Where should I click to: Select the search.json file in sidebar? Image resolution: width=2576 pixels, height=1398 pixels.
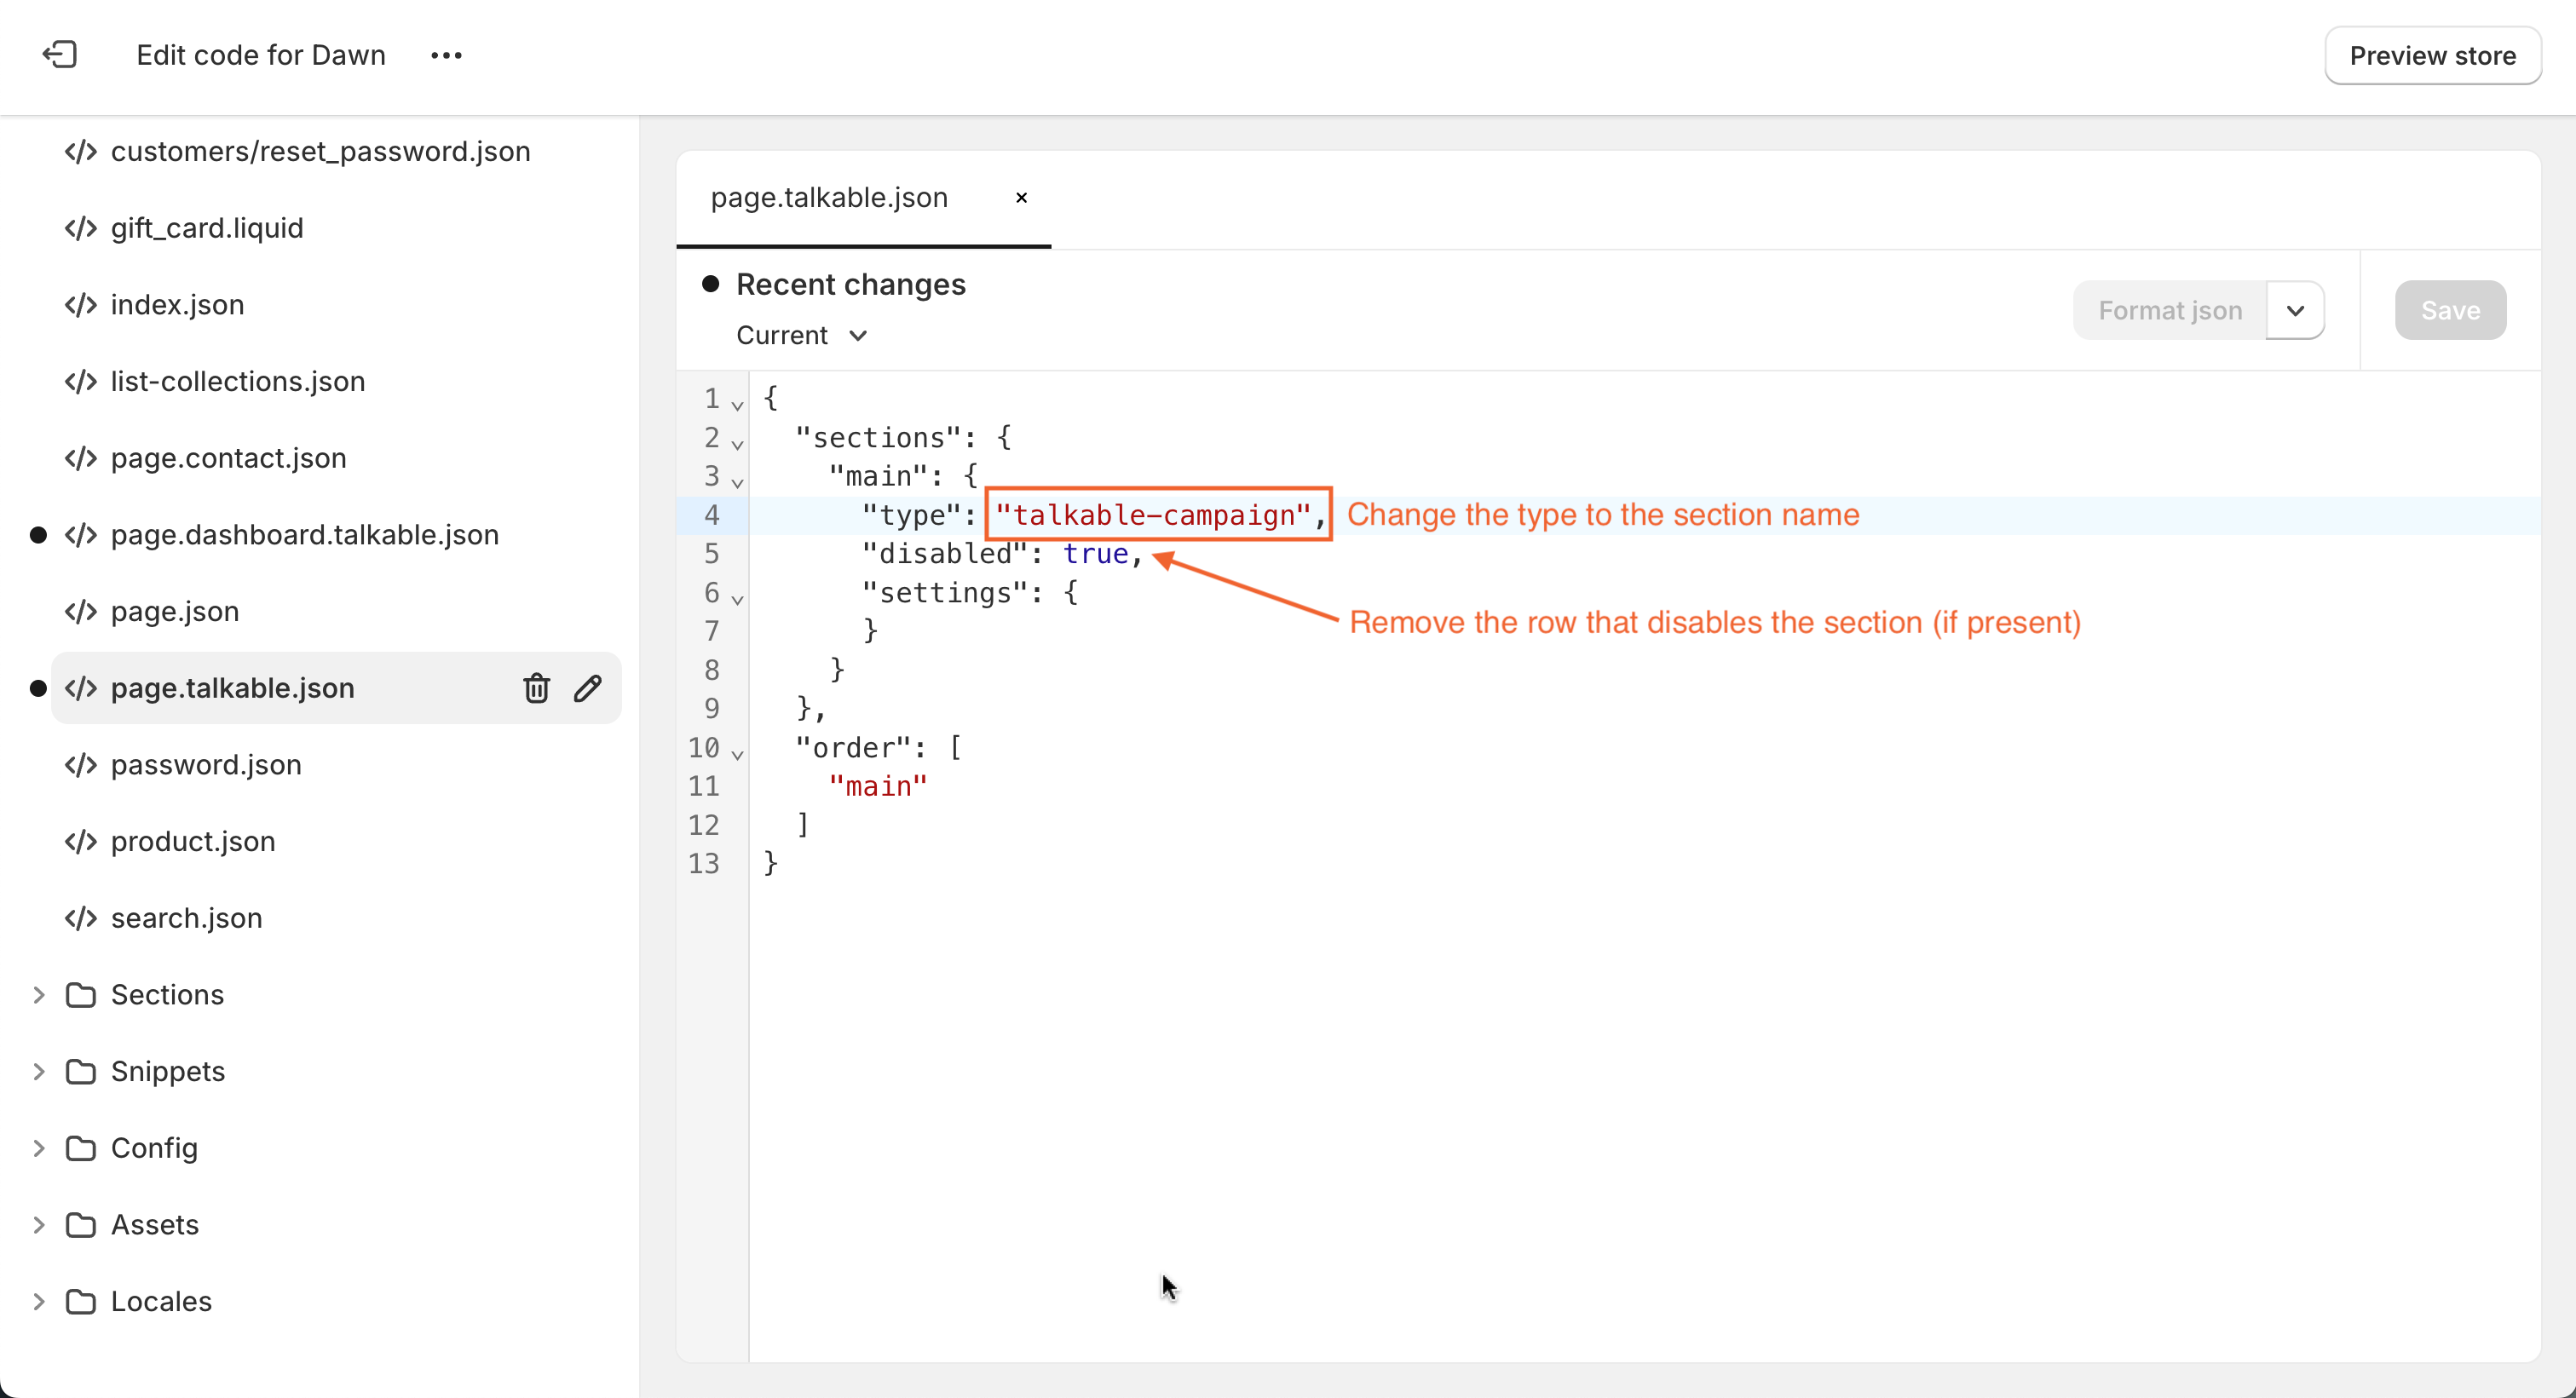[x=186, y=918]
